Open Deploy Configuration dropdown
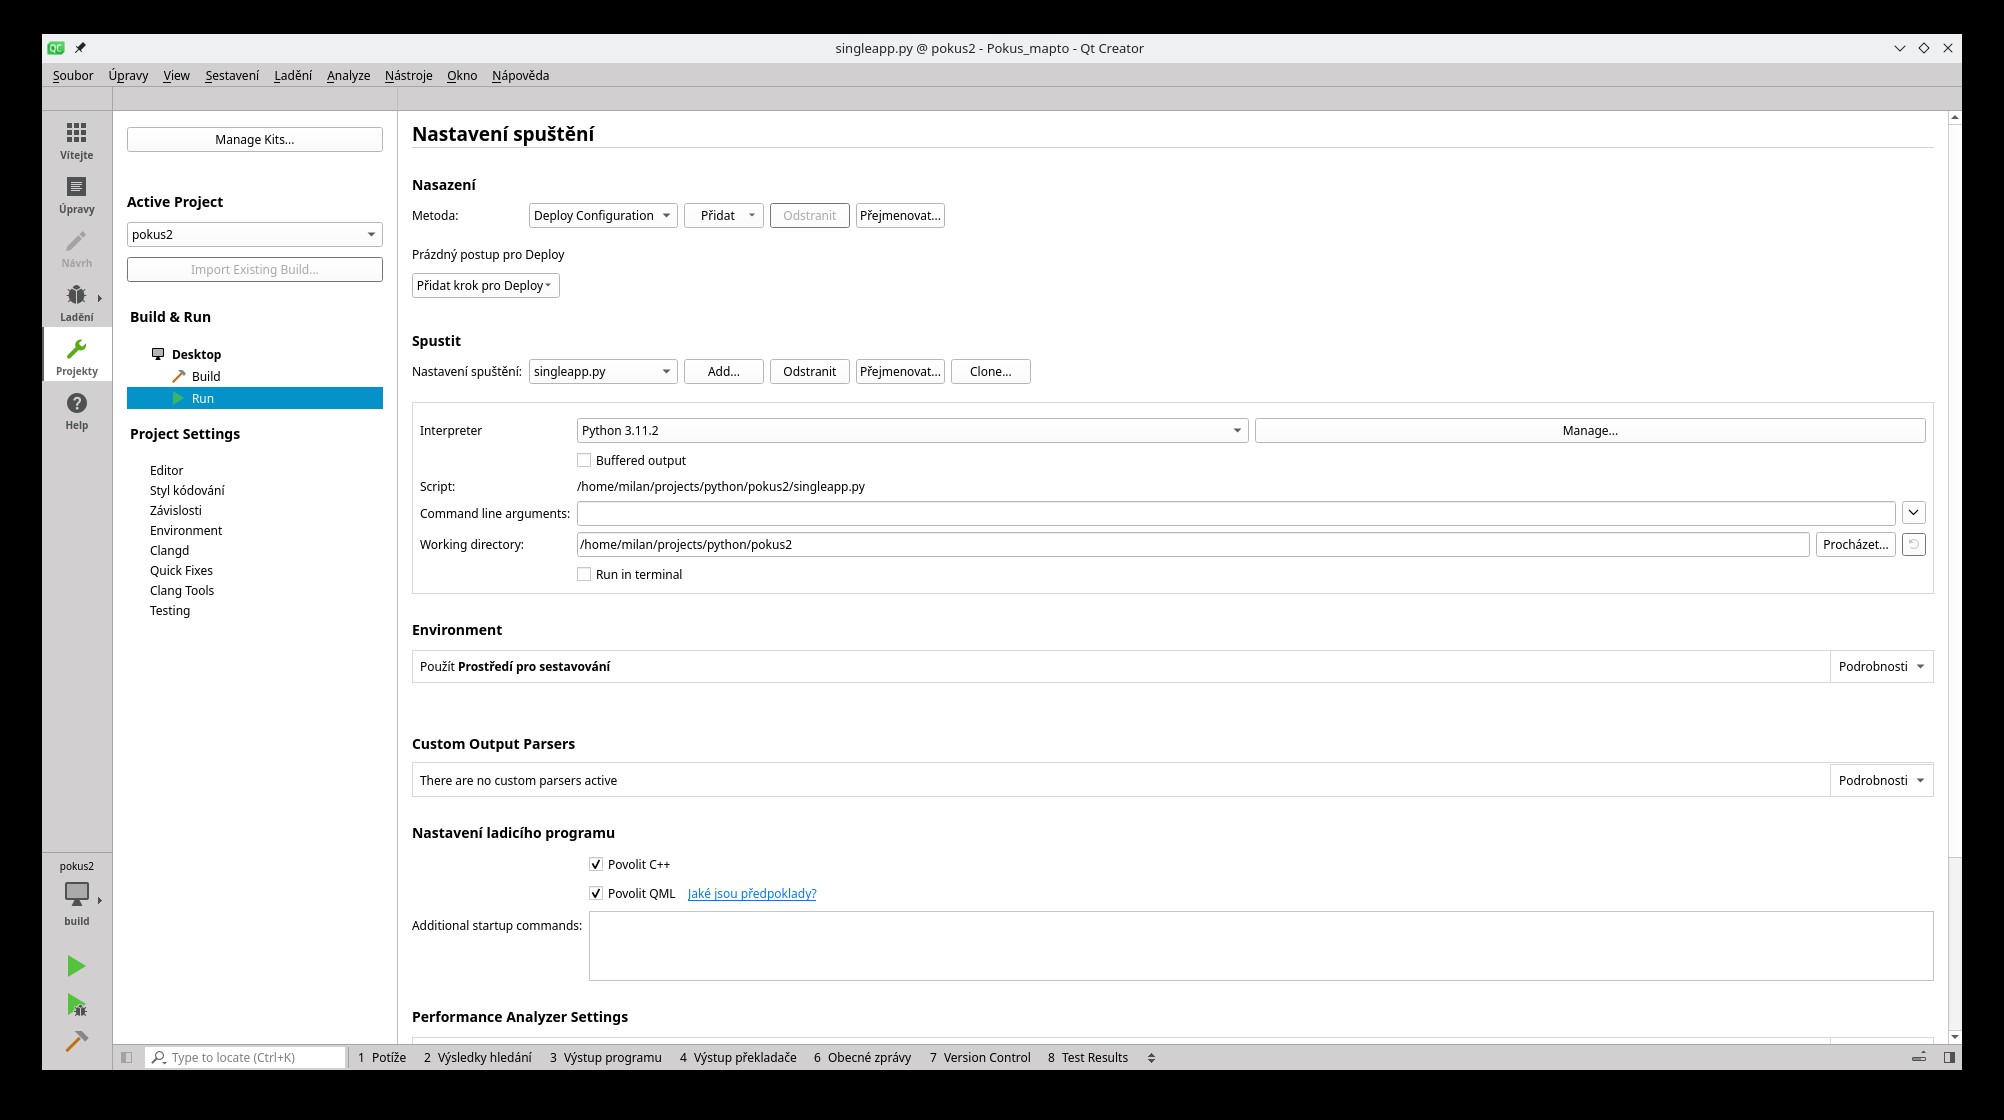Image resolution: width=2004 pixels, height=1120 pixels. [x=603, y=215]
